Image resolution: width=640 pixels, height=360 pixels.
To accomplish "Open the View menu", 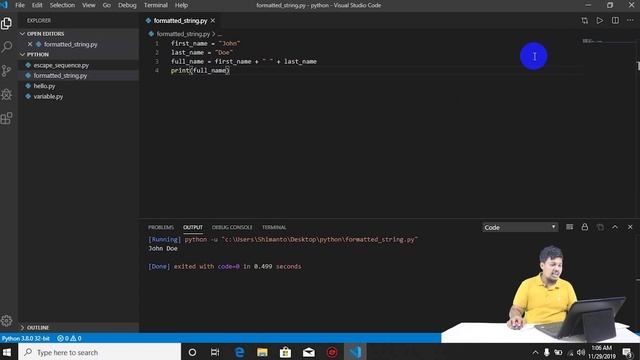I will click(x=89, y=5).
